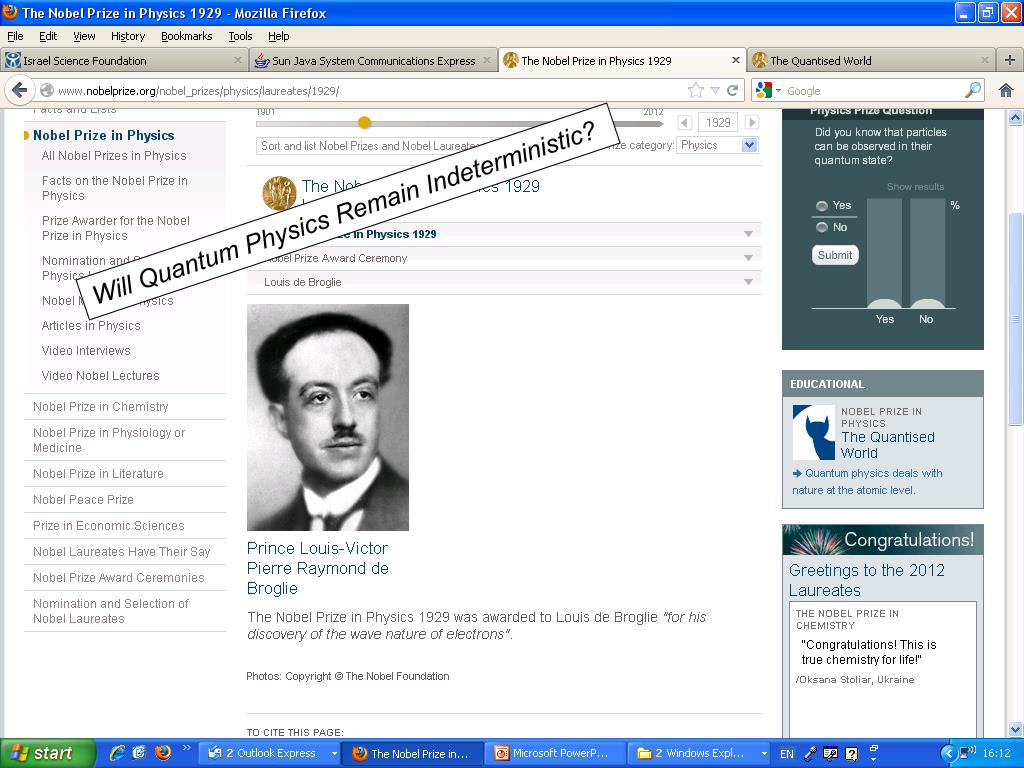
Task: Switch to Microsoft PowerPoint taskbar button
Action: 554,753
